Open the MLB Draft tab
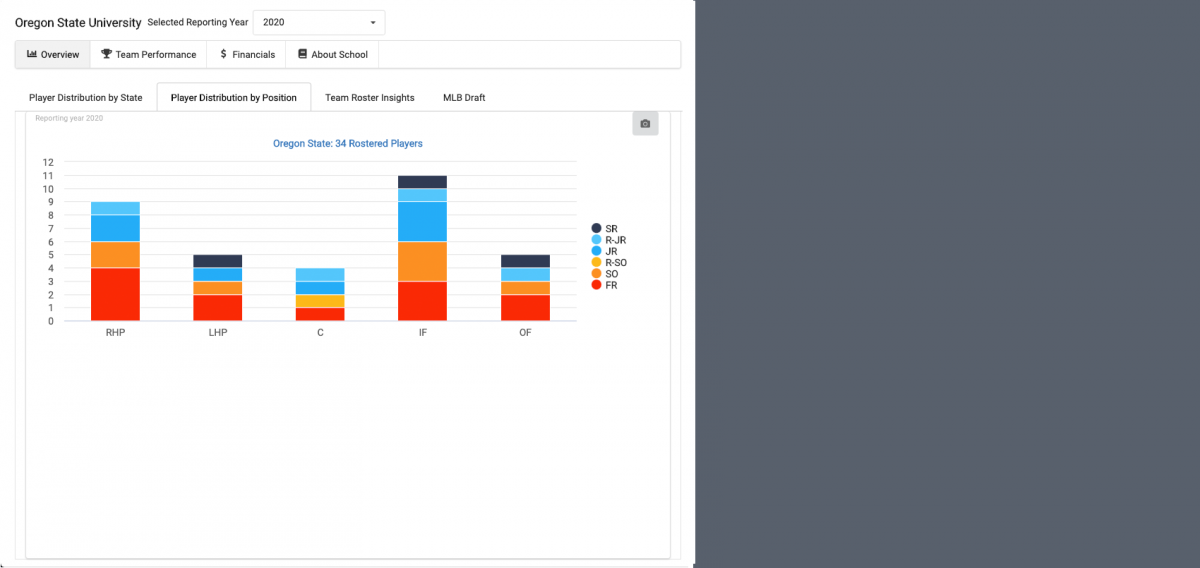Image resolution: width=1200 pixels, height=568 pixels. 464,98
